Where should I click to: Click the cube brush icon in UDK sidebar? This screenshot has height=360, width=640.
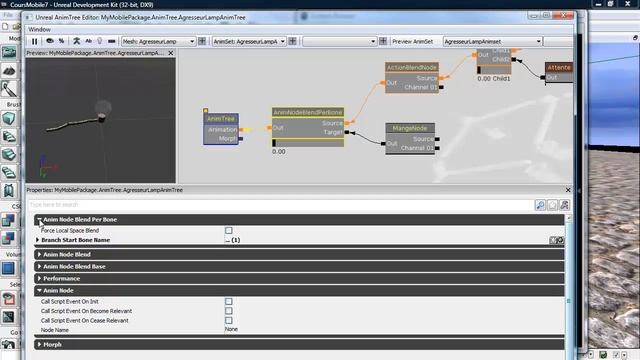click(x=9, y=118)
